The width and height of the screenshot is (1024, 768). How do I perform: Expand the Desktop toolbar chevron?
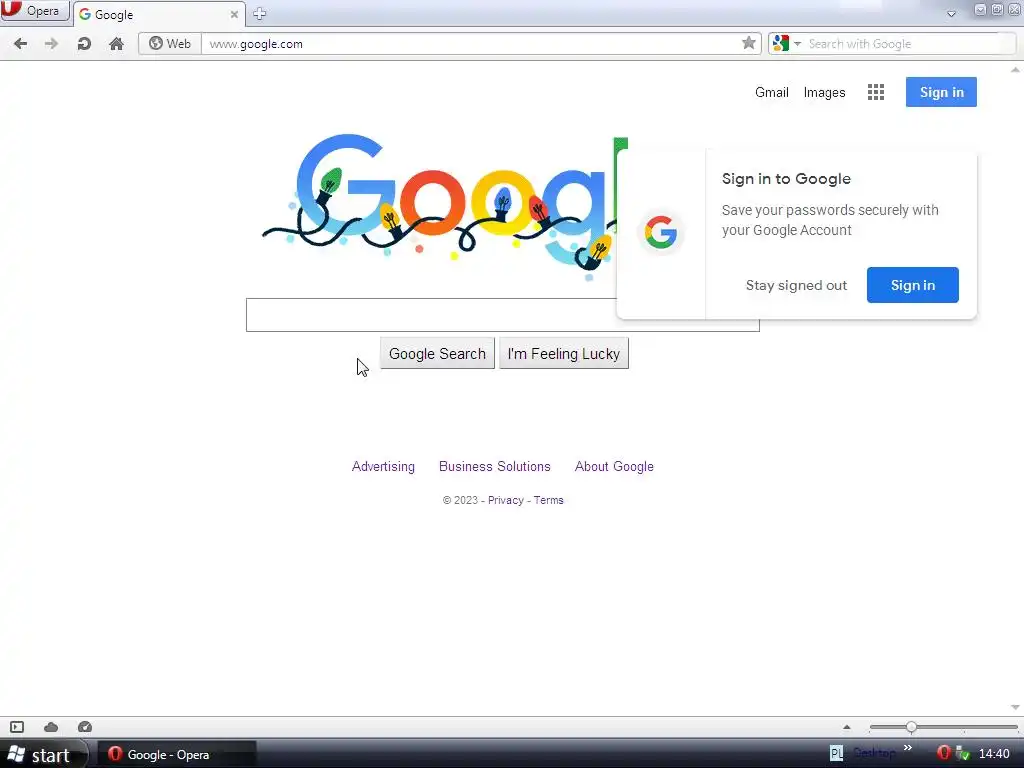tap(907, 748)
